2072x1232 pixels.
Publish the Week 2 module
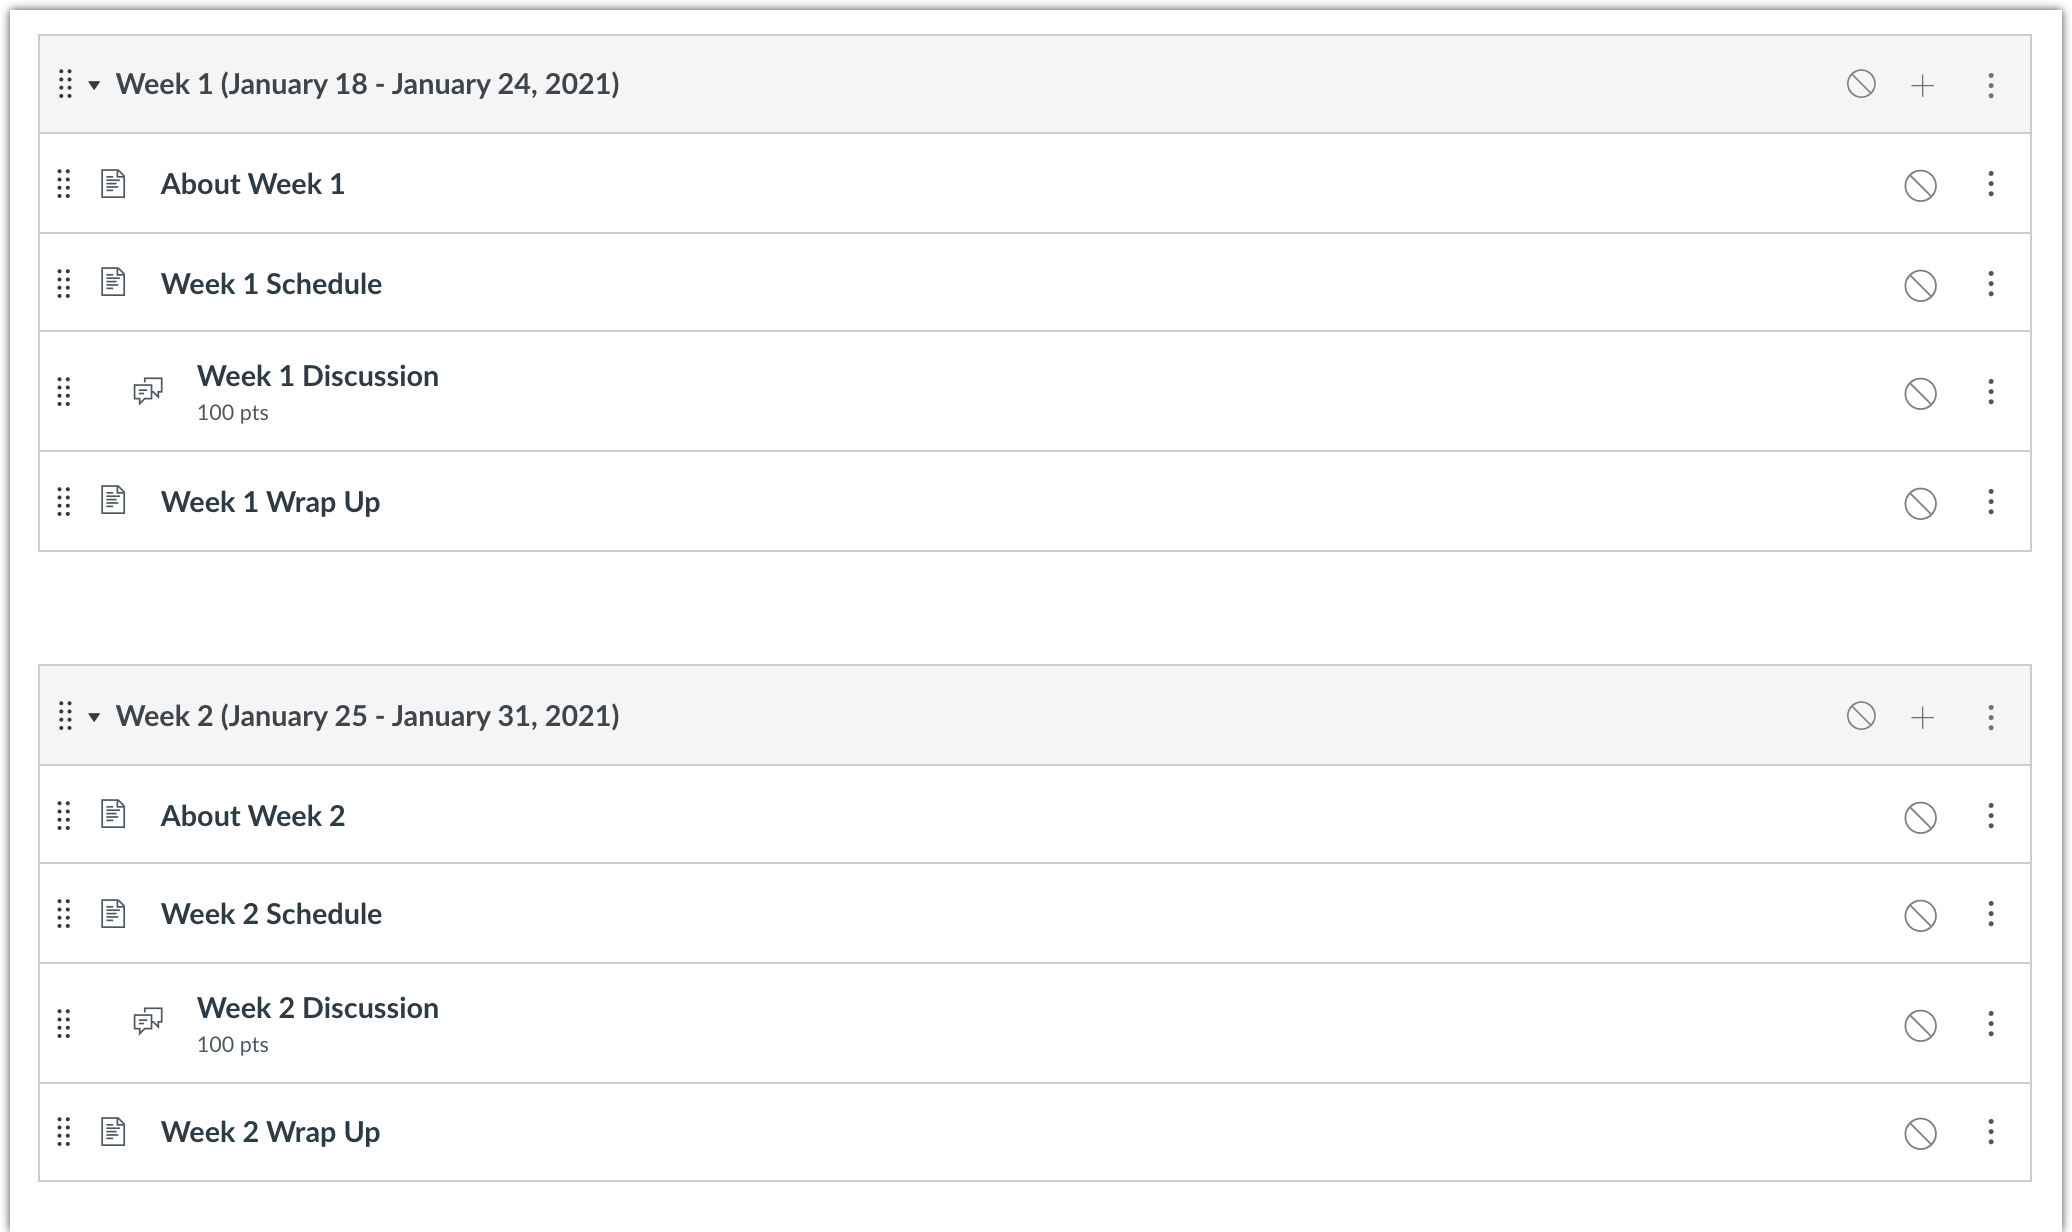pyautogui.click(x=1860, y=716)
